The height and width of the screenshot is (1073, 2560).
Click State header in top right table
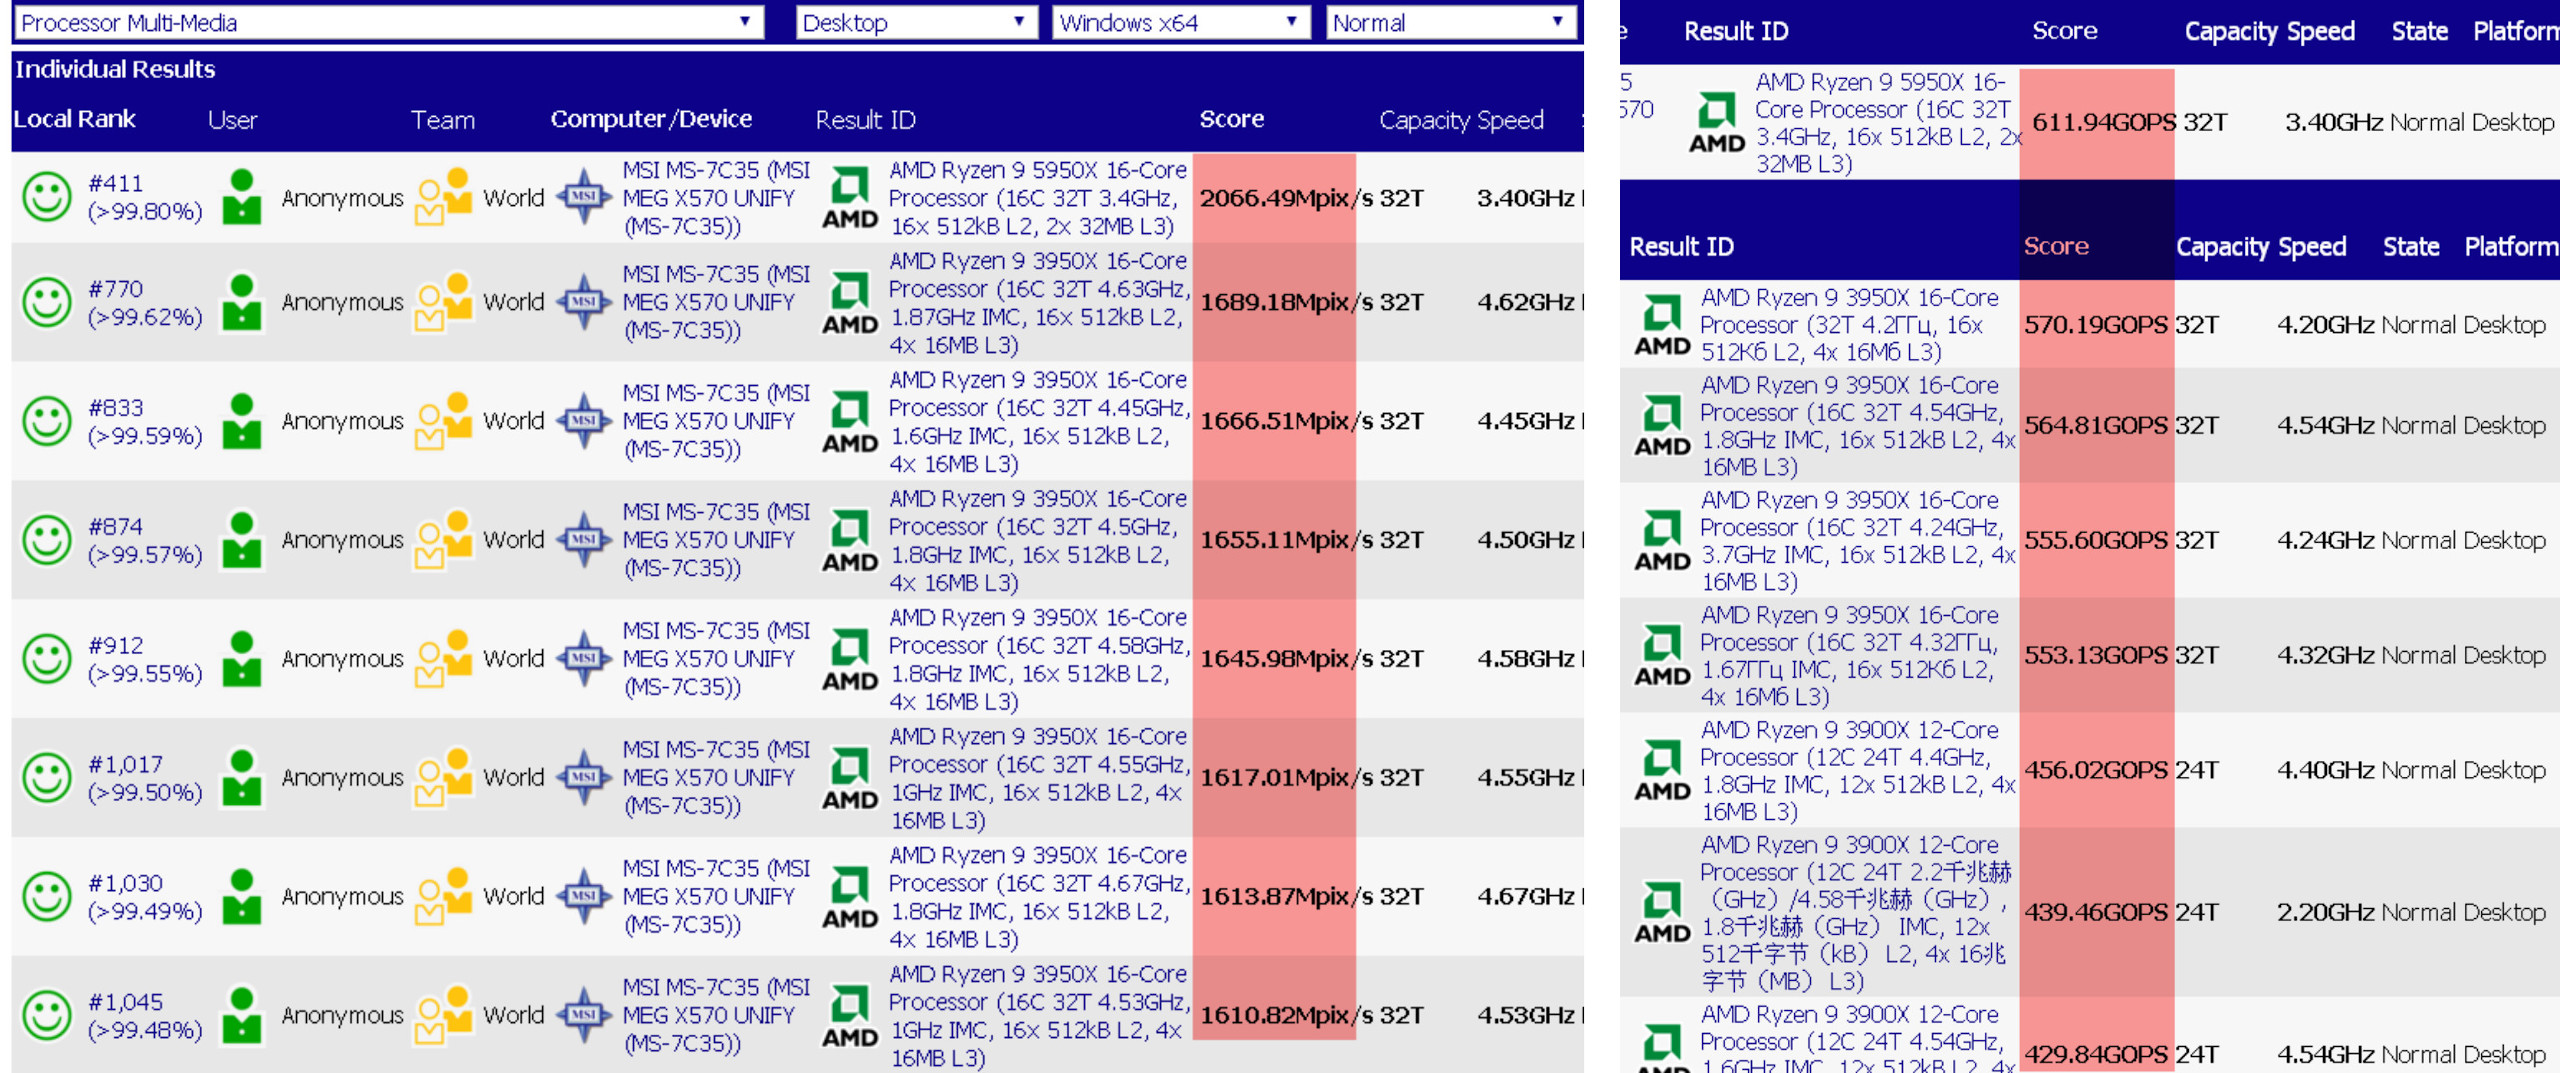tap(2419, 31)
